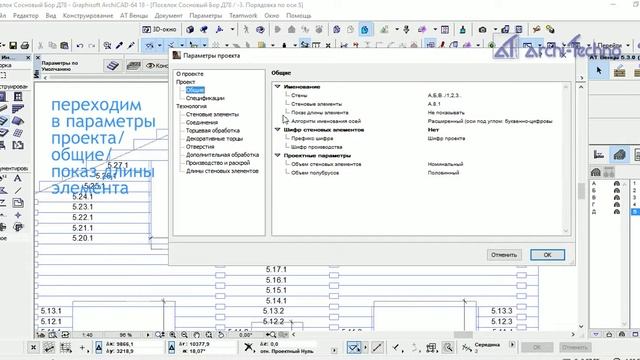This screenshot has width=640, height=360.
Task: Click the Номинальный value for Объем стеновых элементов
Action: pos(445,164)
